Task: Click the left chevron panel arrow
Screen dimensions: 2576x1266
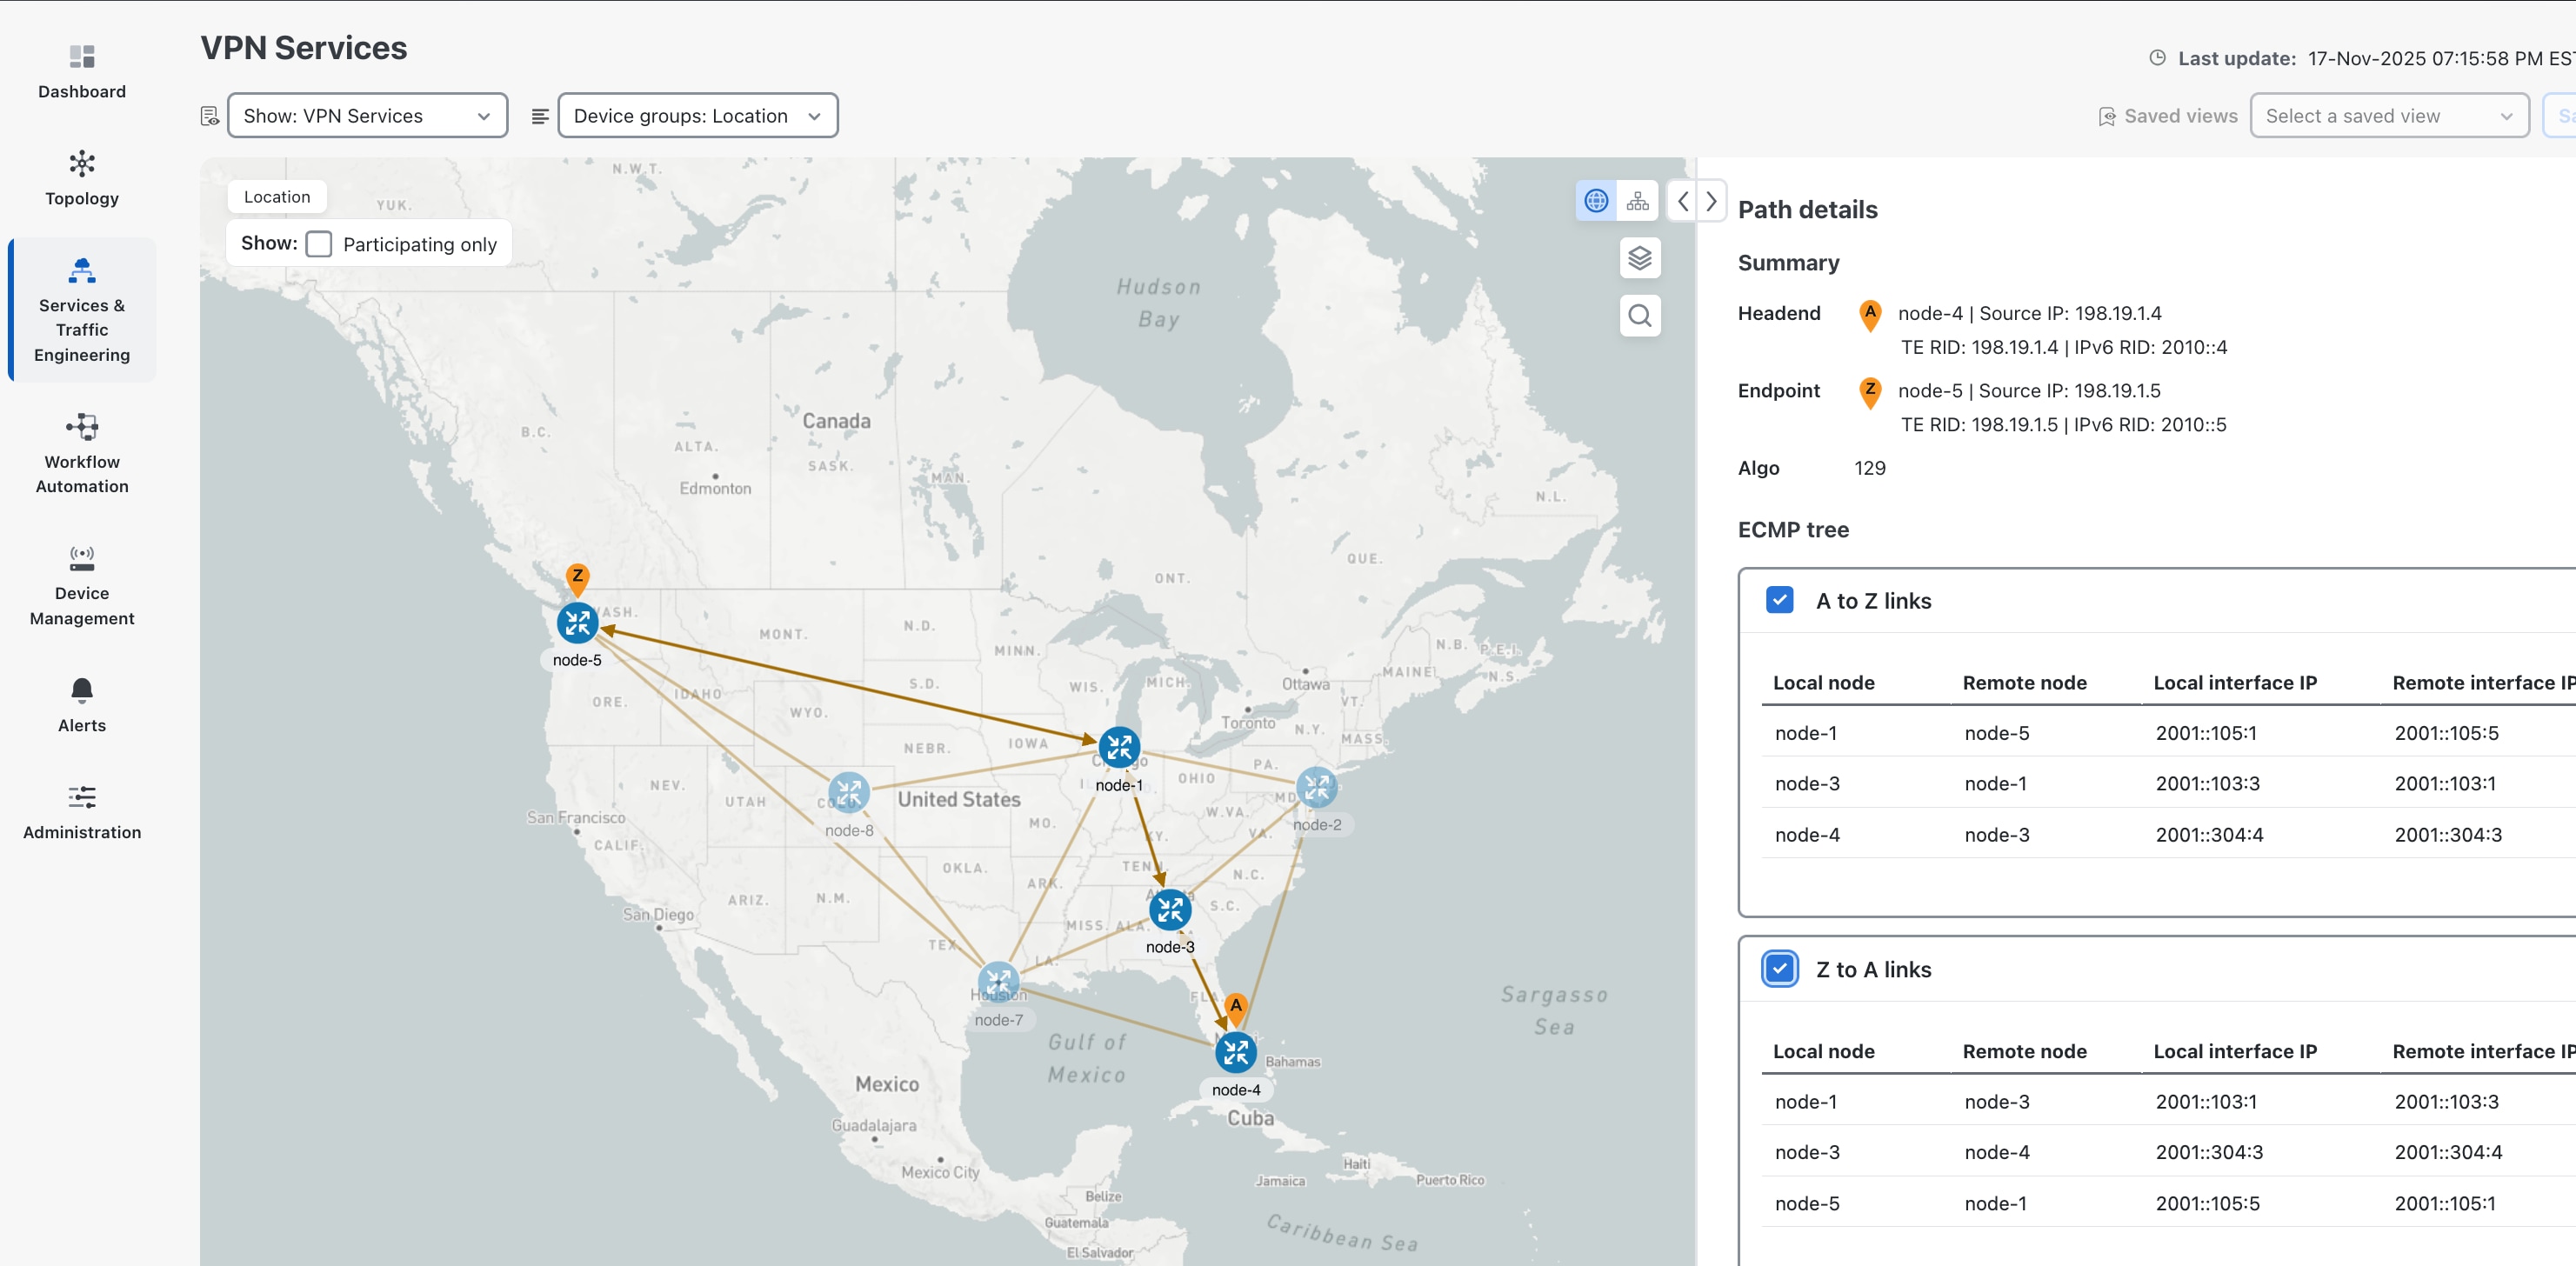Action: pos(1683,201)
